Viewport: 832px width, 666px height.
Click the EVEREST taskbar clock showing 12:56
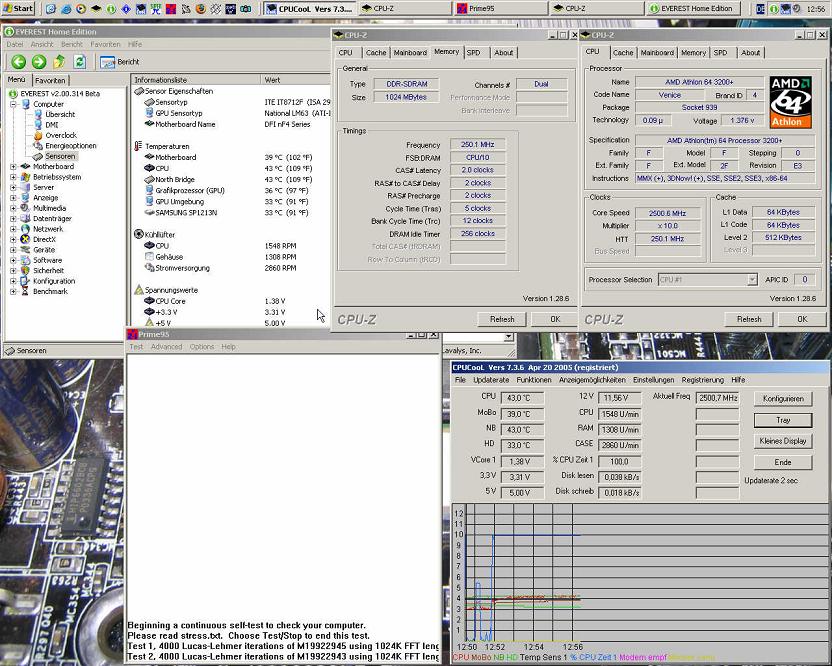[x=816, y=9]
